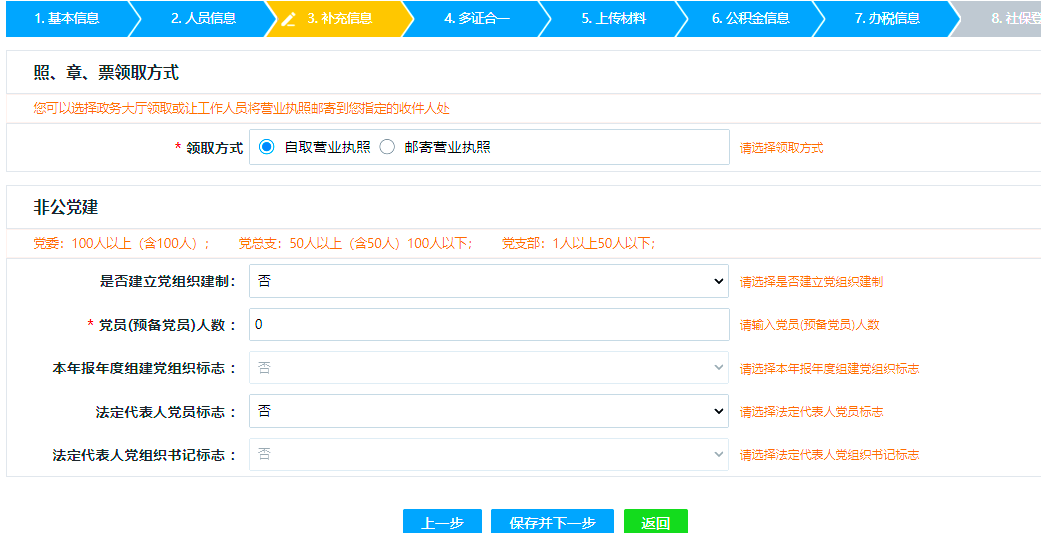Jump to step 8. 社保 tab
The height and width of the screenshot is (533, 1041).
pyautogui.click(x=1010, y=18)
